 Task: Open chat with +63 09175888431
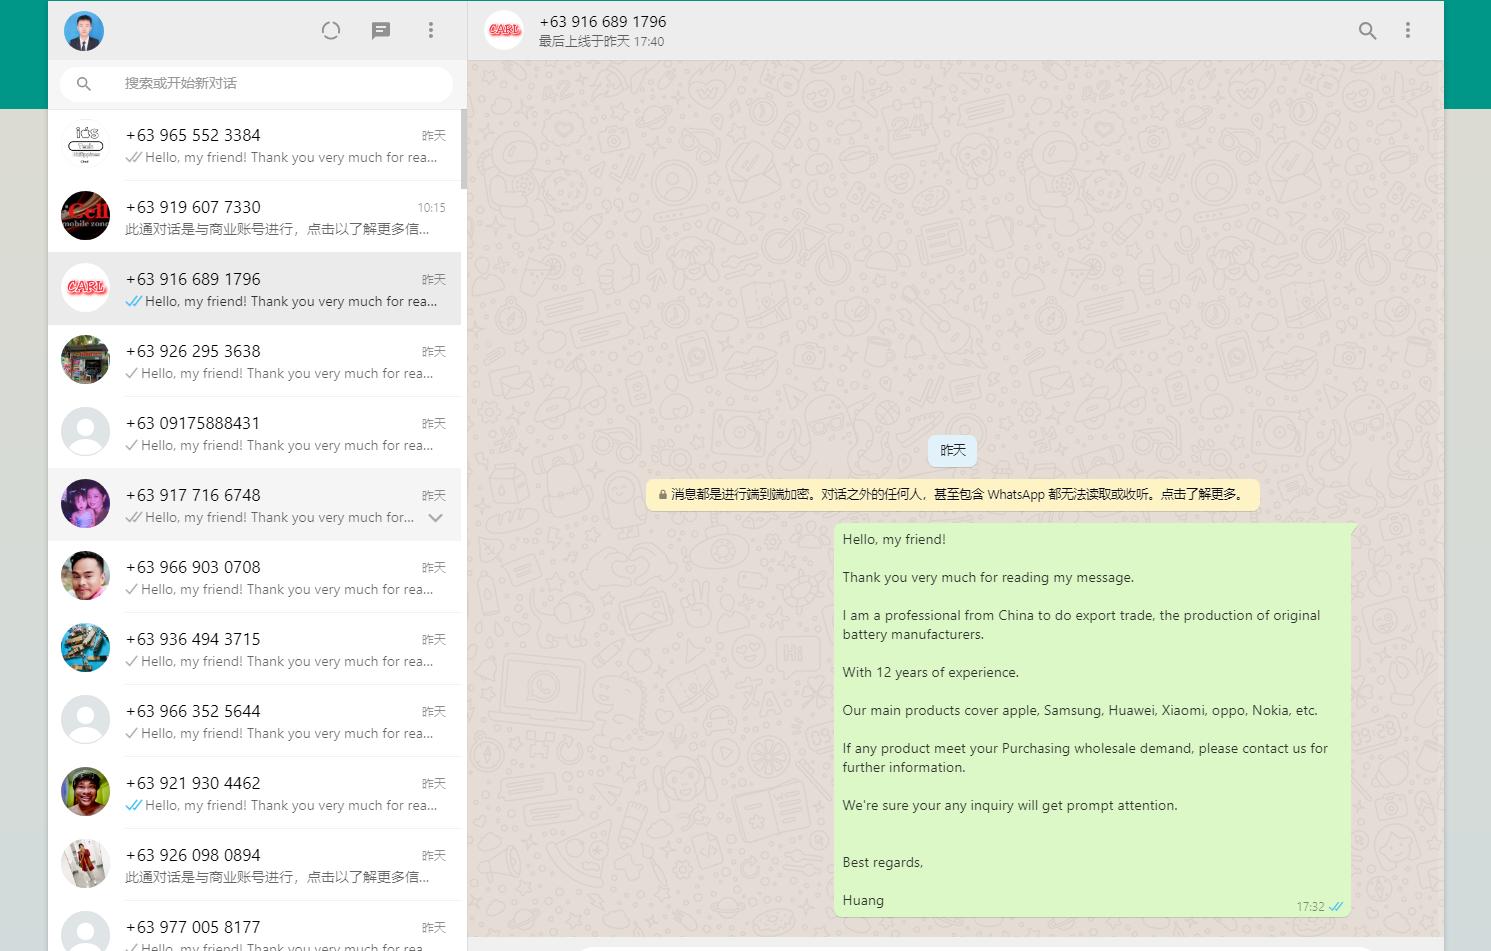(x=255, y=433)
